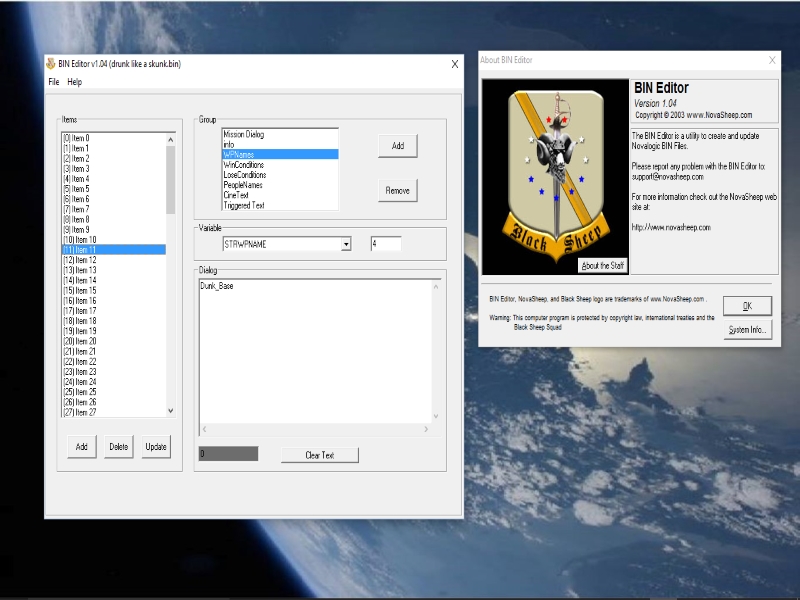Close the About BIN Editor window
The image size is (800, 600).
pyautogui.click(x=772, y=60)
